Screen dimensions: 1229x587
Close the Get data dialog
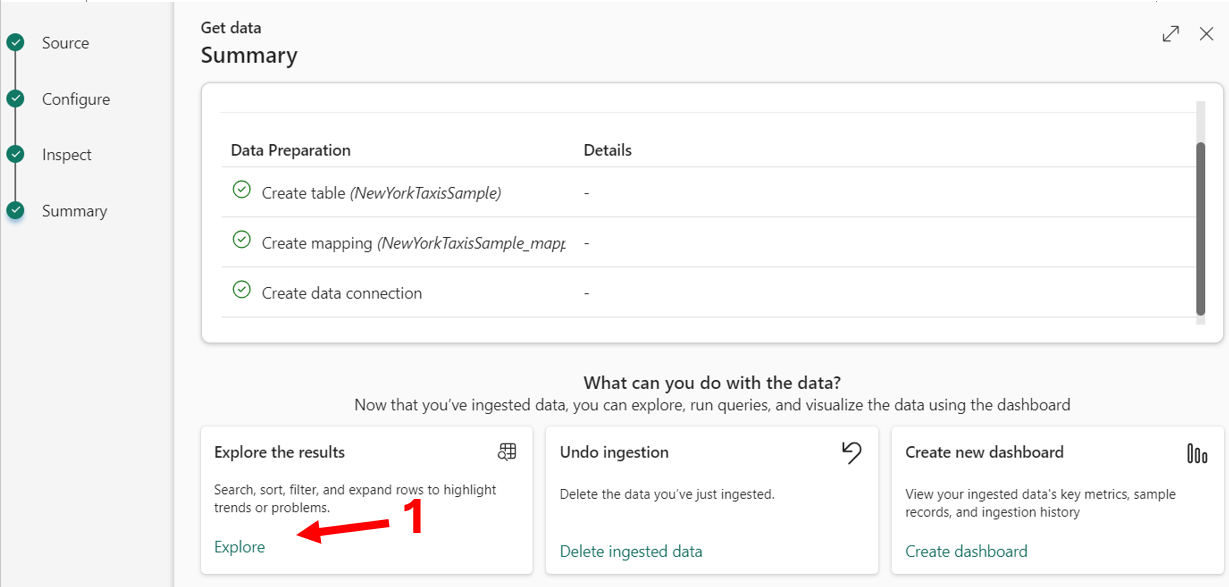[x=1206, y=34]
